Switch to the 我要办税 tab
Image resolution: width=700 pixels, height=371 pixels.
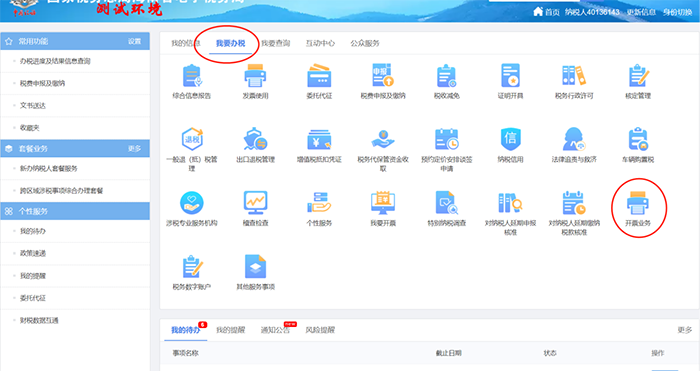tap(230, 43)
